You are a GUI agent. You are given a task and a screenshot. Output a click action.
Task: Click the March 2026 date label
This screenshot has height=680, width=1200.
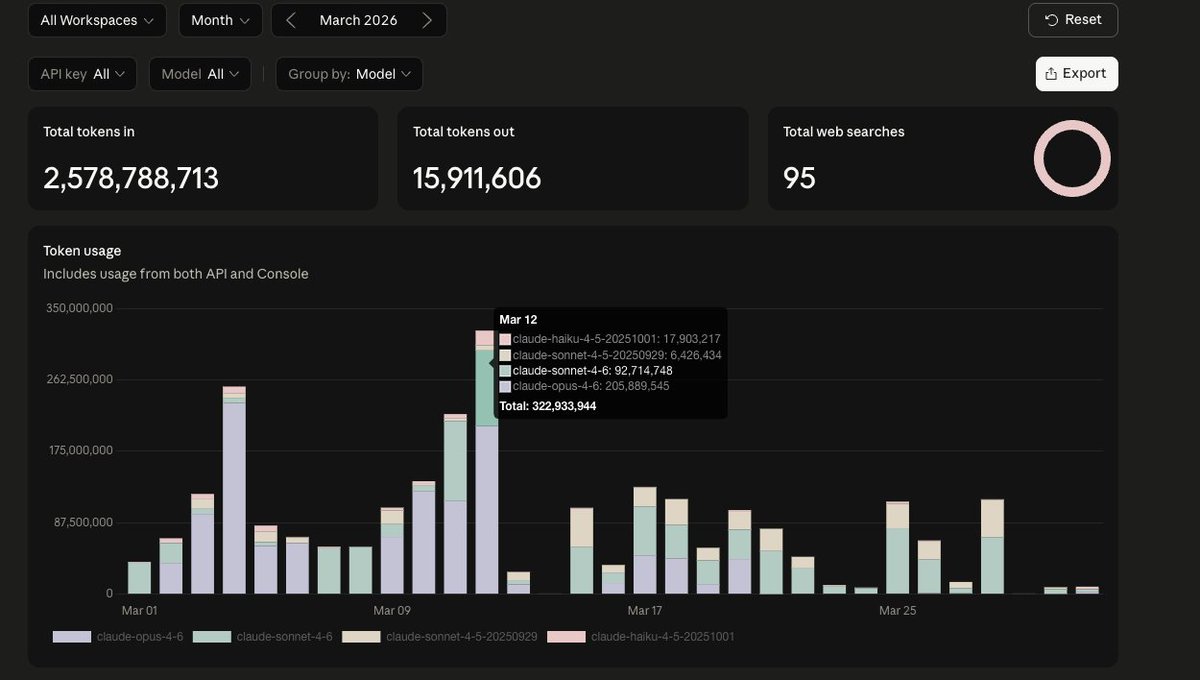click(358, 20)
